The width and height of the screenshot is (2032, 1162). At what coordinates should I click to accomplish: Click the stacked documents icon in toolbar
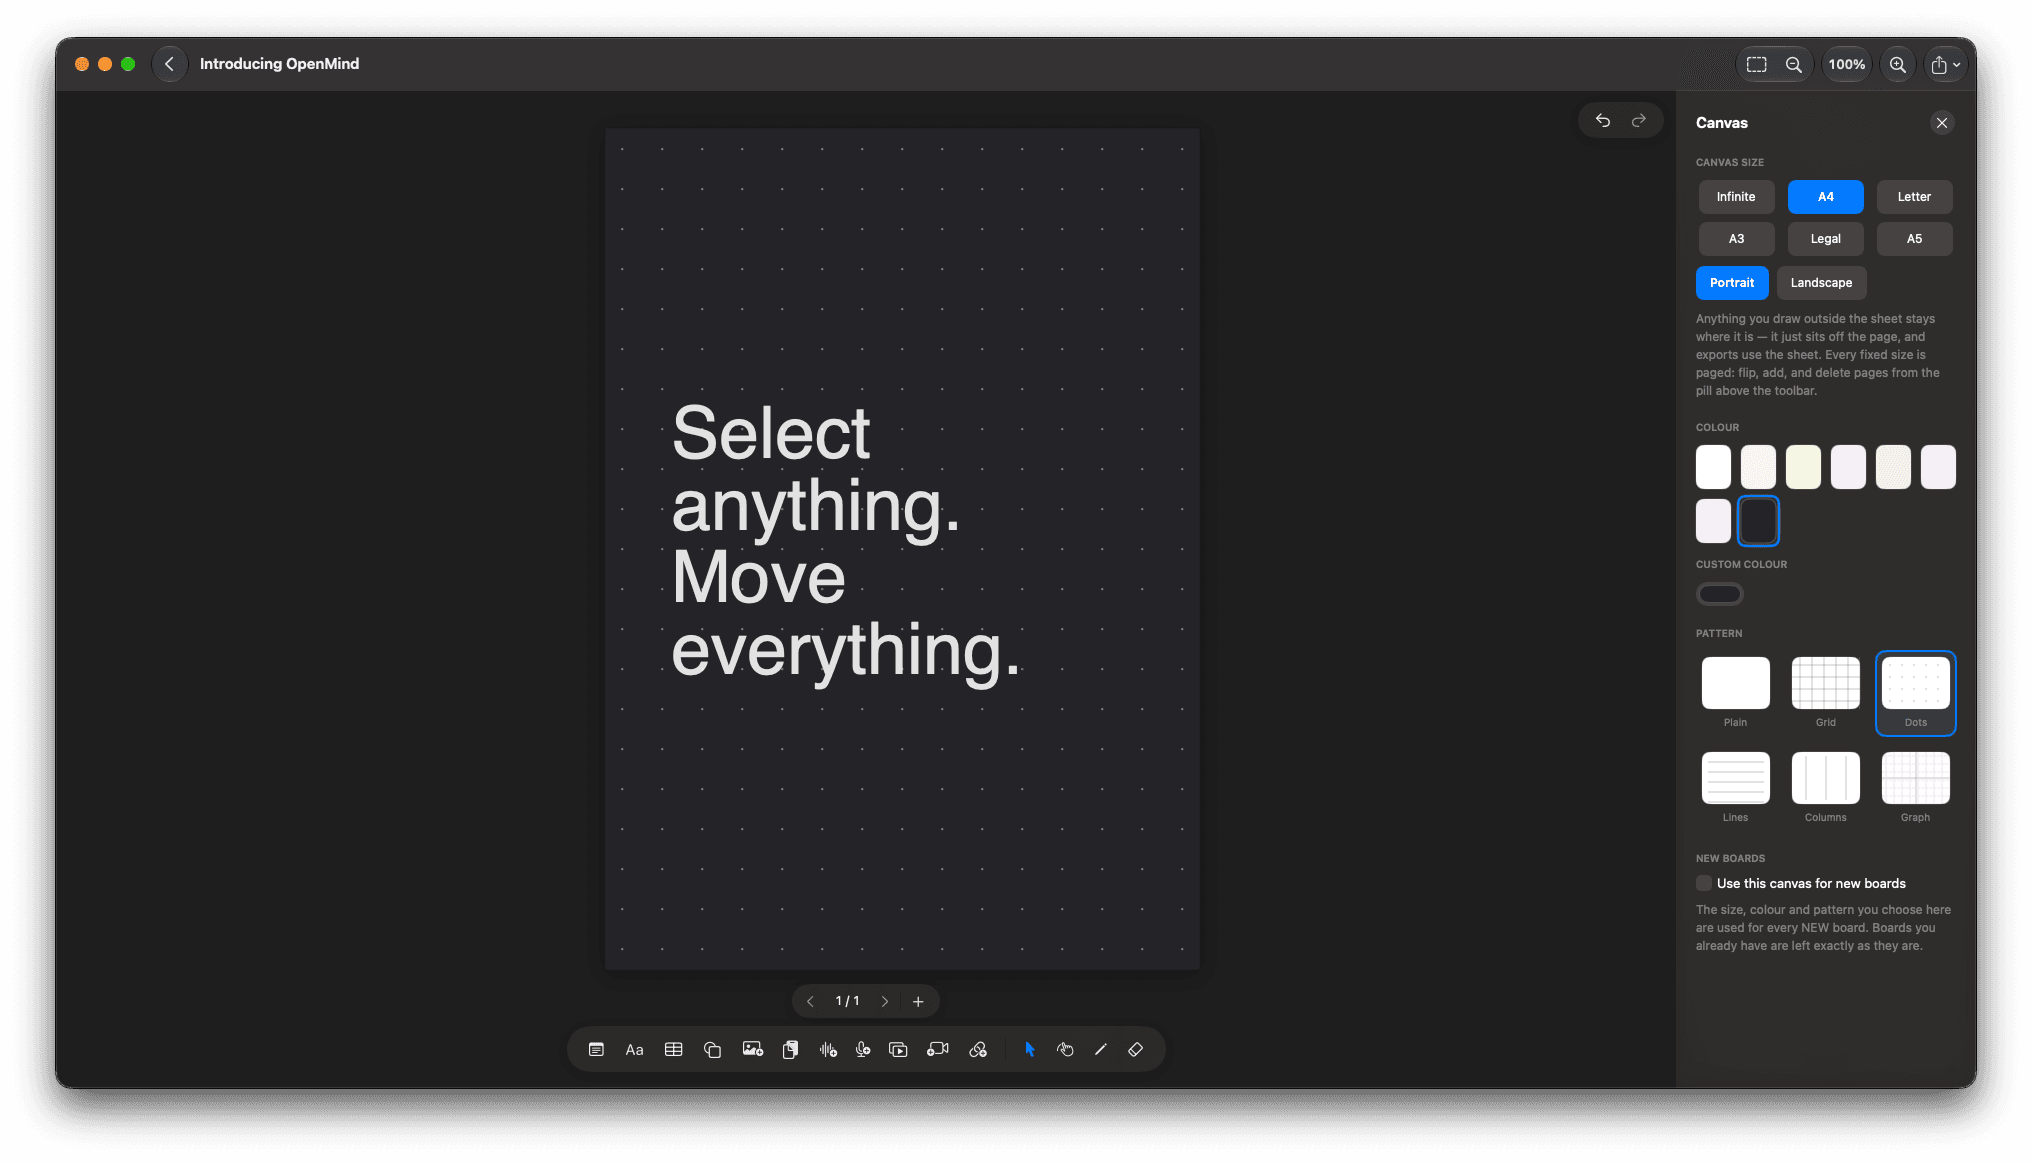tap(790, 1049)
